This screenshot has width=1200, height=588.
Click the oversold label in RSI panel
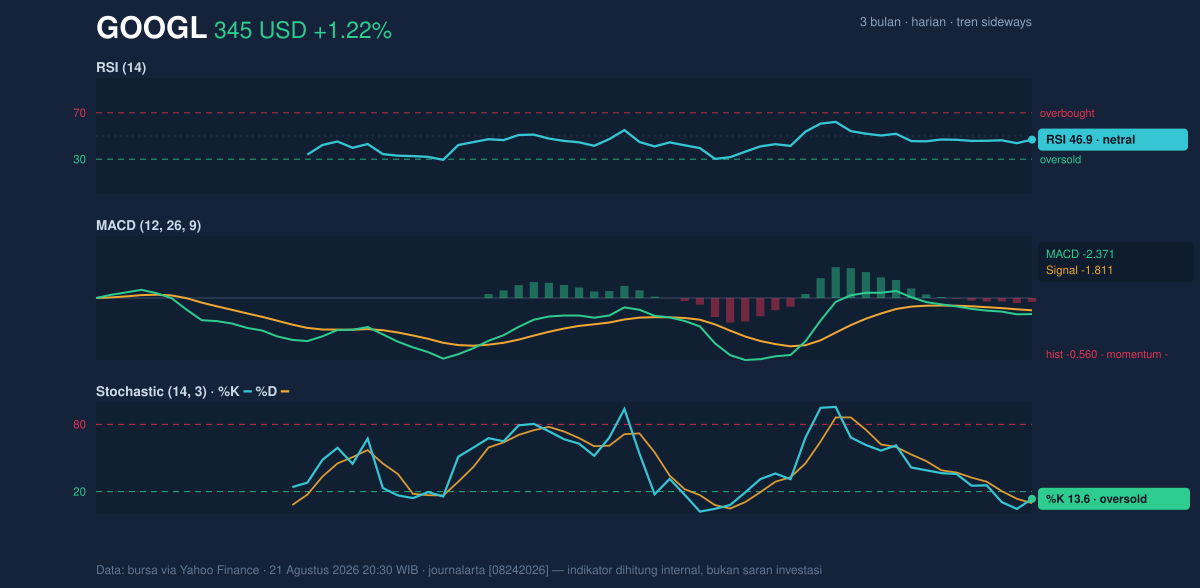pyautogui.click(x=1060, y=160)
